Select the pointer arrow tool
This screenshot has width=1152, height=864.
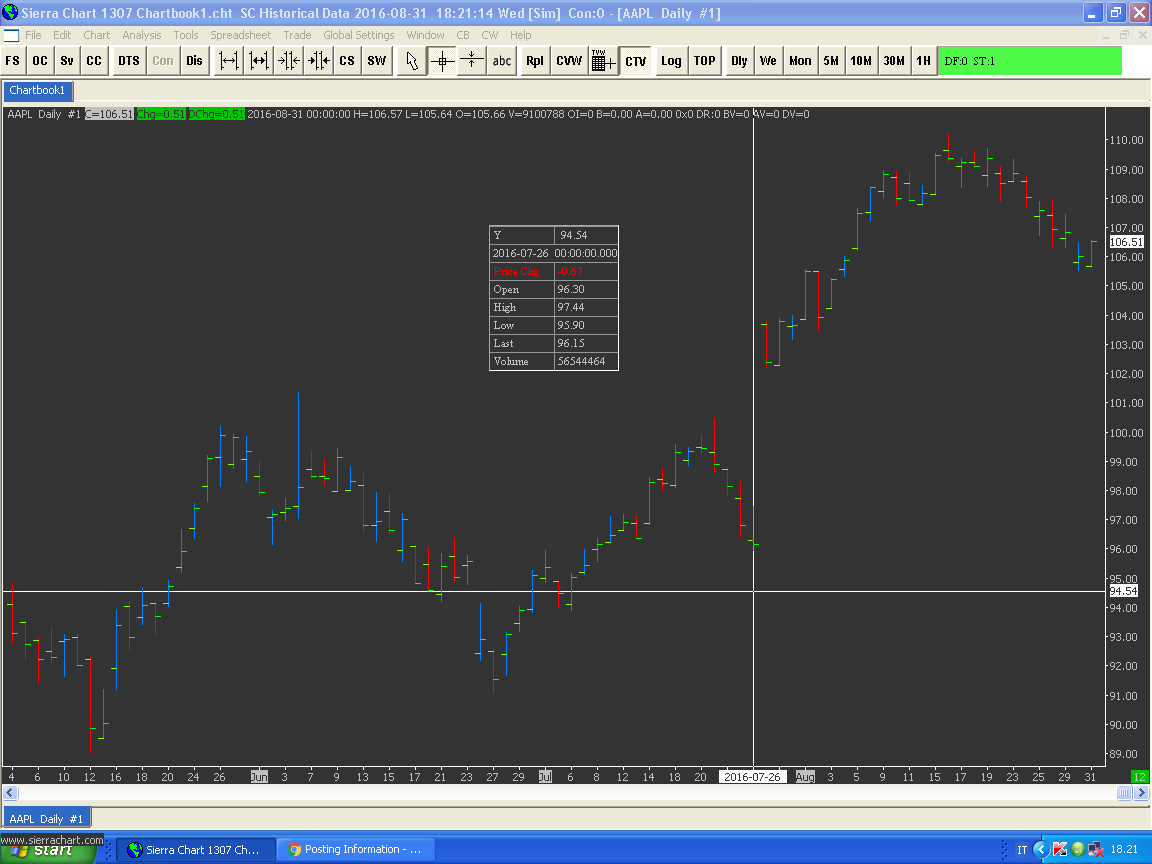coord(412,61)
